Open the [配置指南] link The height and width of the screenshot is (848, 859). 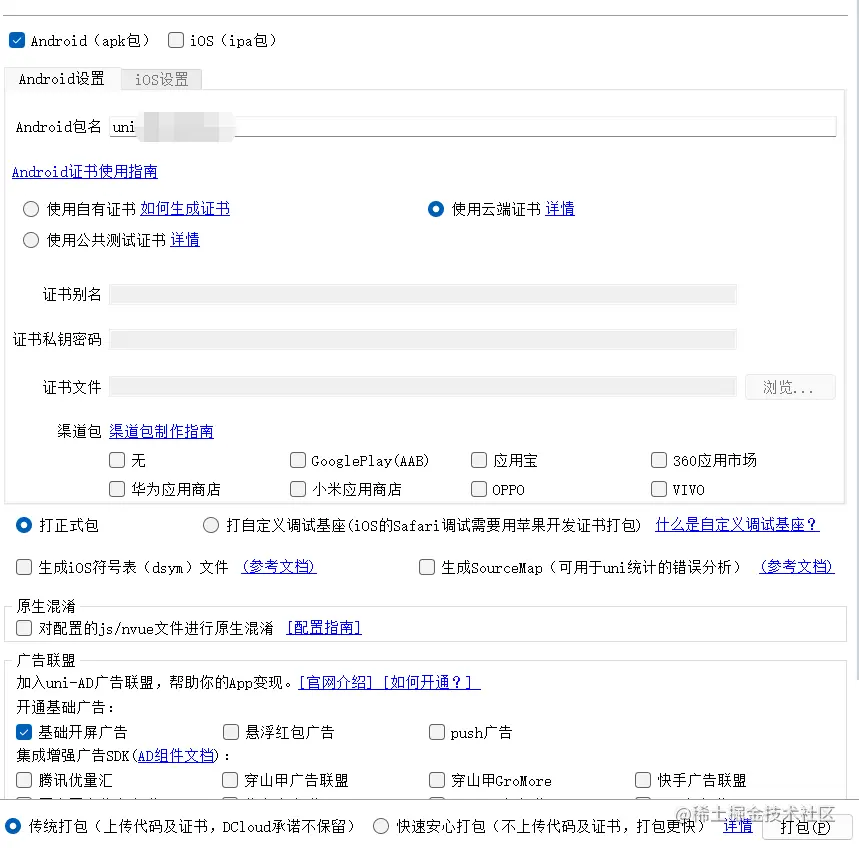point(324,628)
